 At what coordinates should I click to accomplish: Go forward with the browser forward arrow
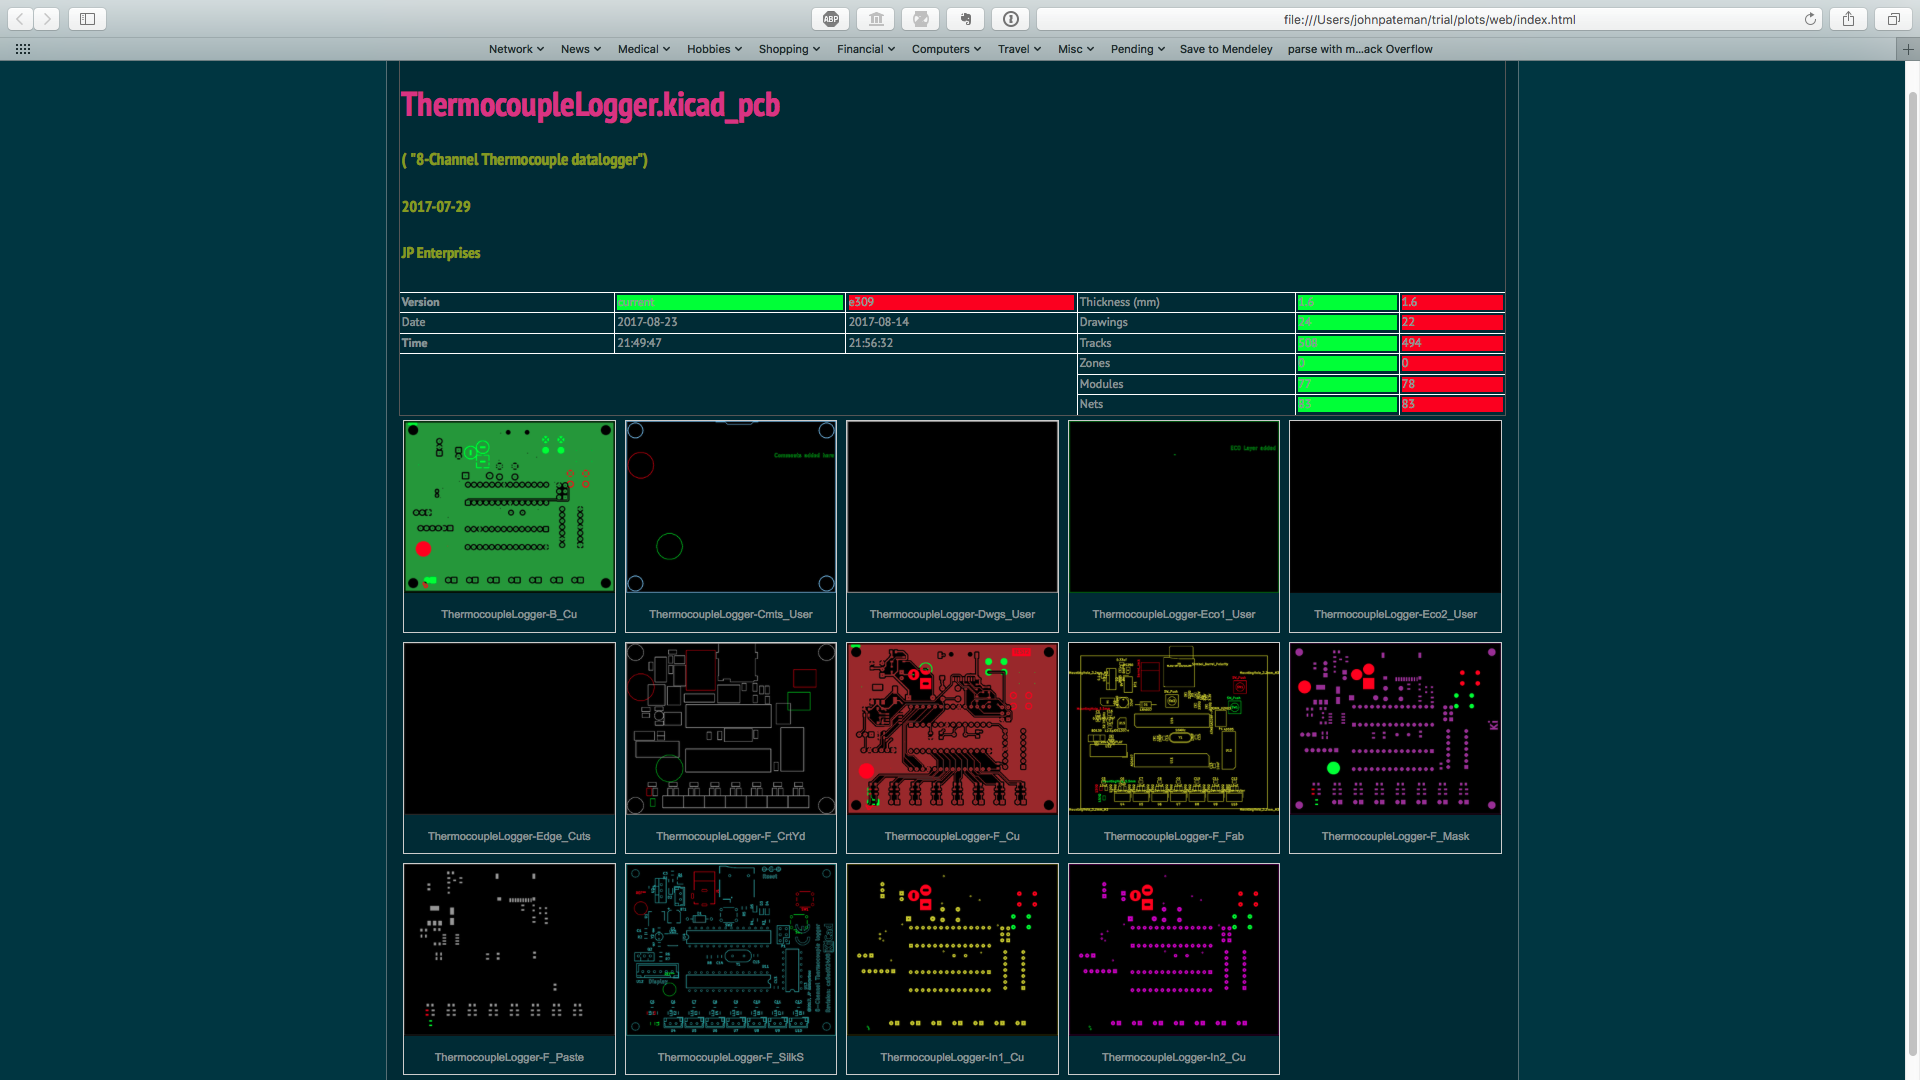(47, 19)
